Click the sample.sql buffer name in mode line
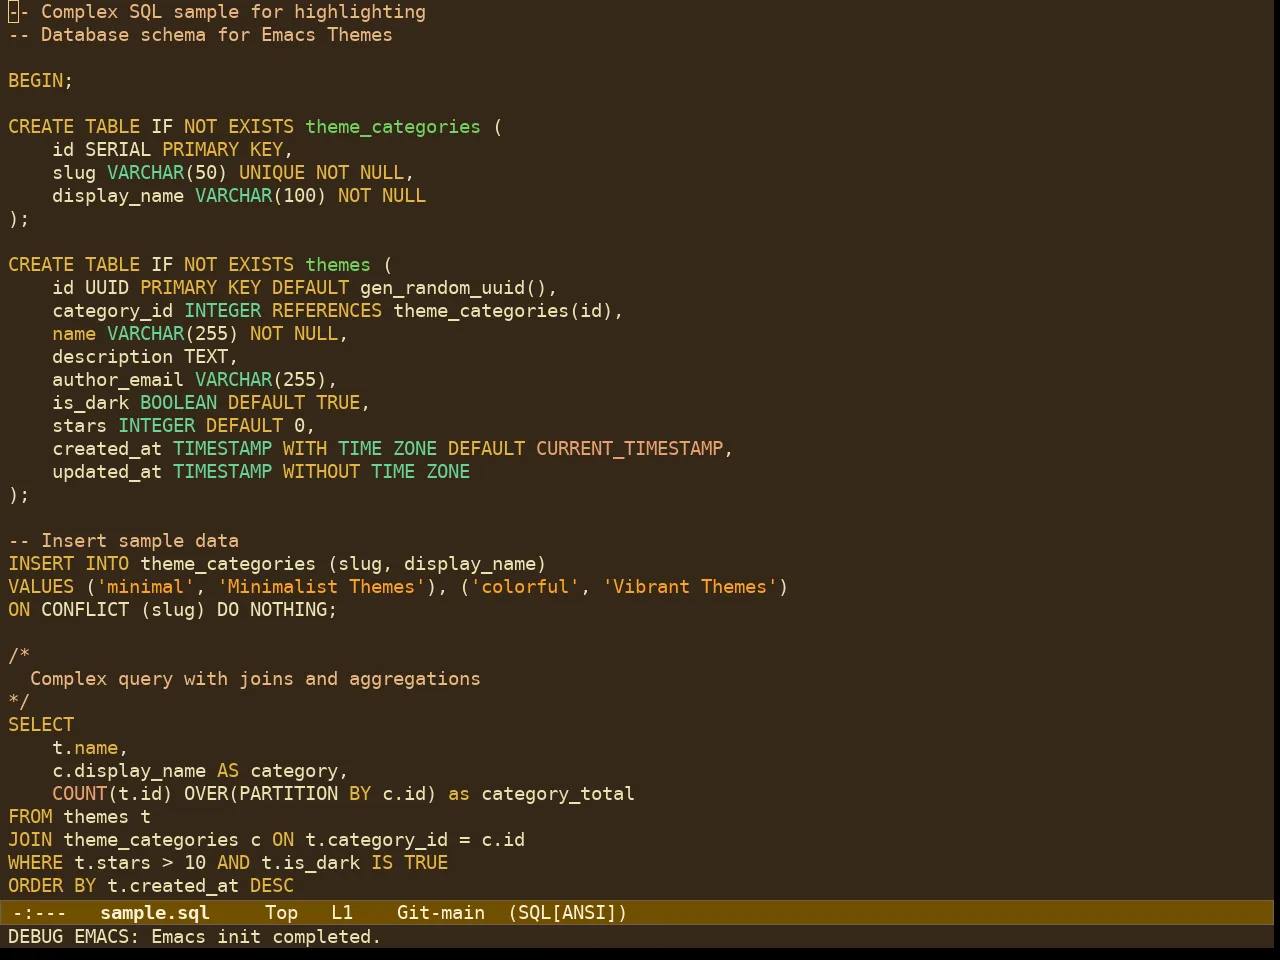Image resolution: width=1280 pixels, height=960 pixels. [x=155, y=913]
